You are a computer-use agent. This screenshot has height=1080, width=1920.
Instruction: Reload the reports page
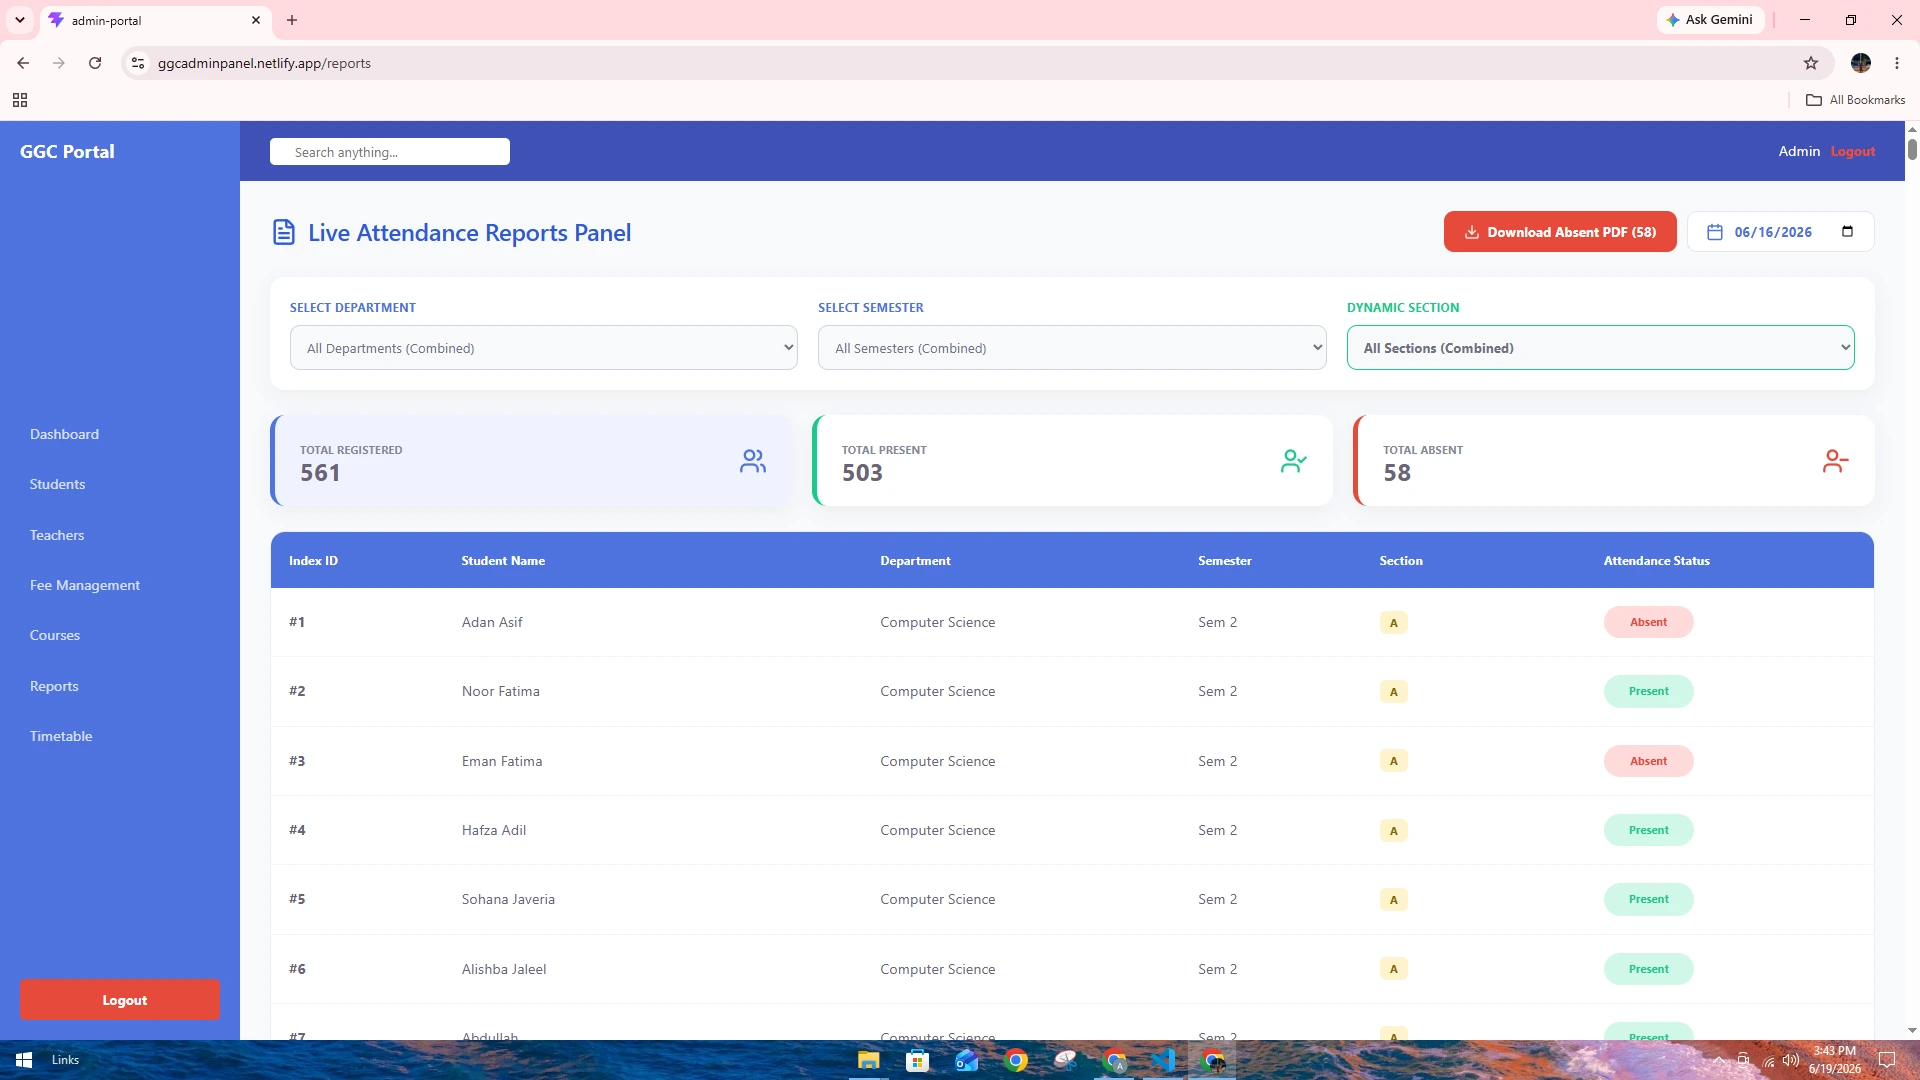(x=95, y=63)
